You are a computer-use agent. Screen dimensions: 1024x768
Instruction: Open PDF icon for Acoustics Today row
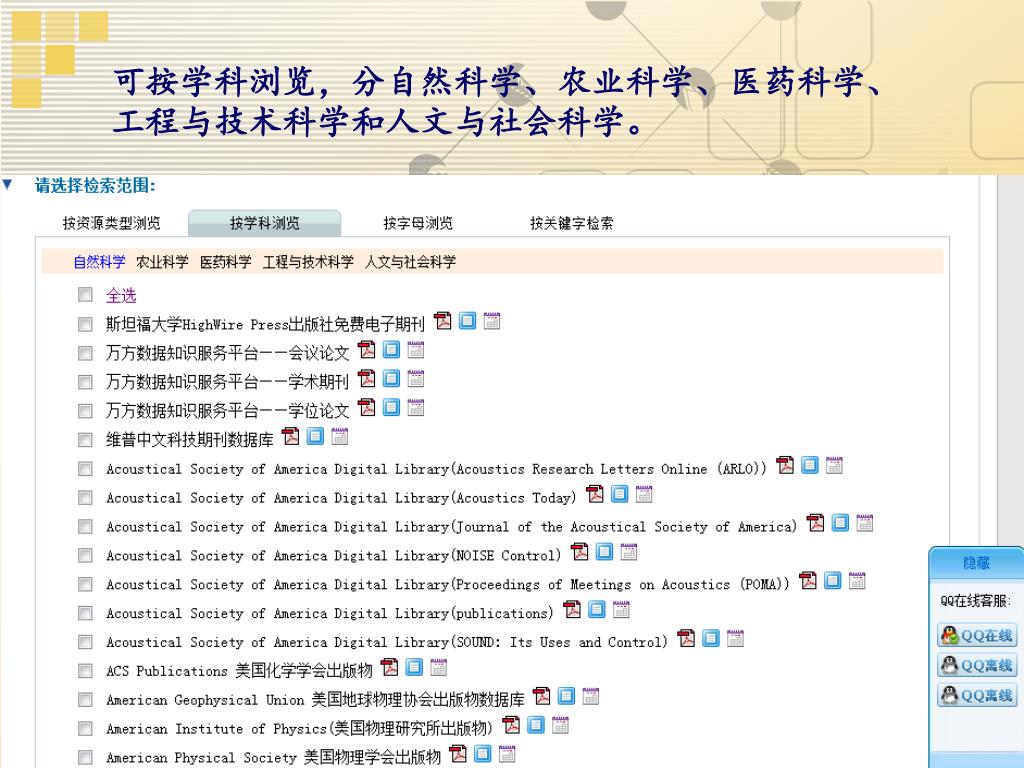595,494
